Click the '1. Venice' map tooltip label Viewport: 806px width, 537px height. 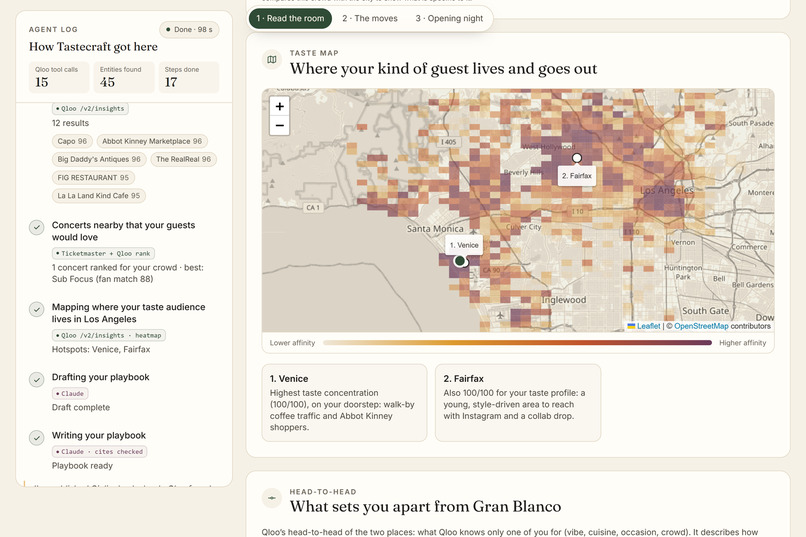(x=464, y=245)
